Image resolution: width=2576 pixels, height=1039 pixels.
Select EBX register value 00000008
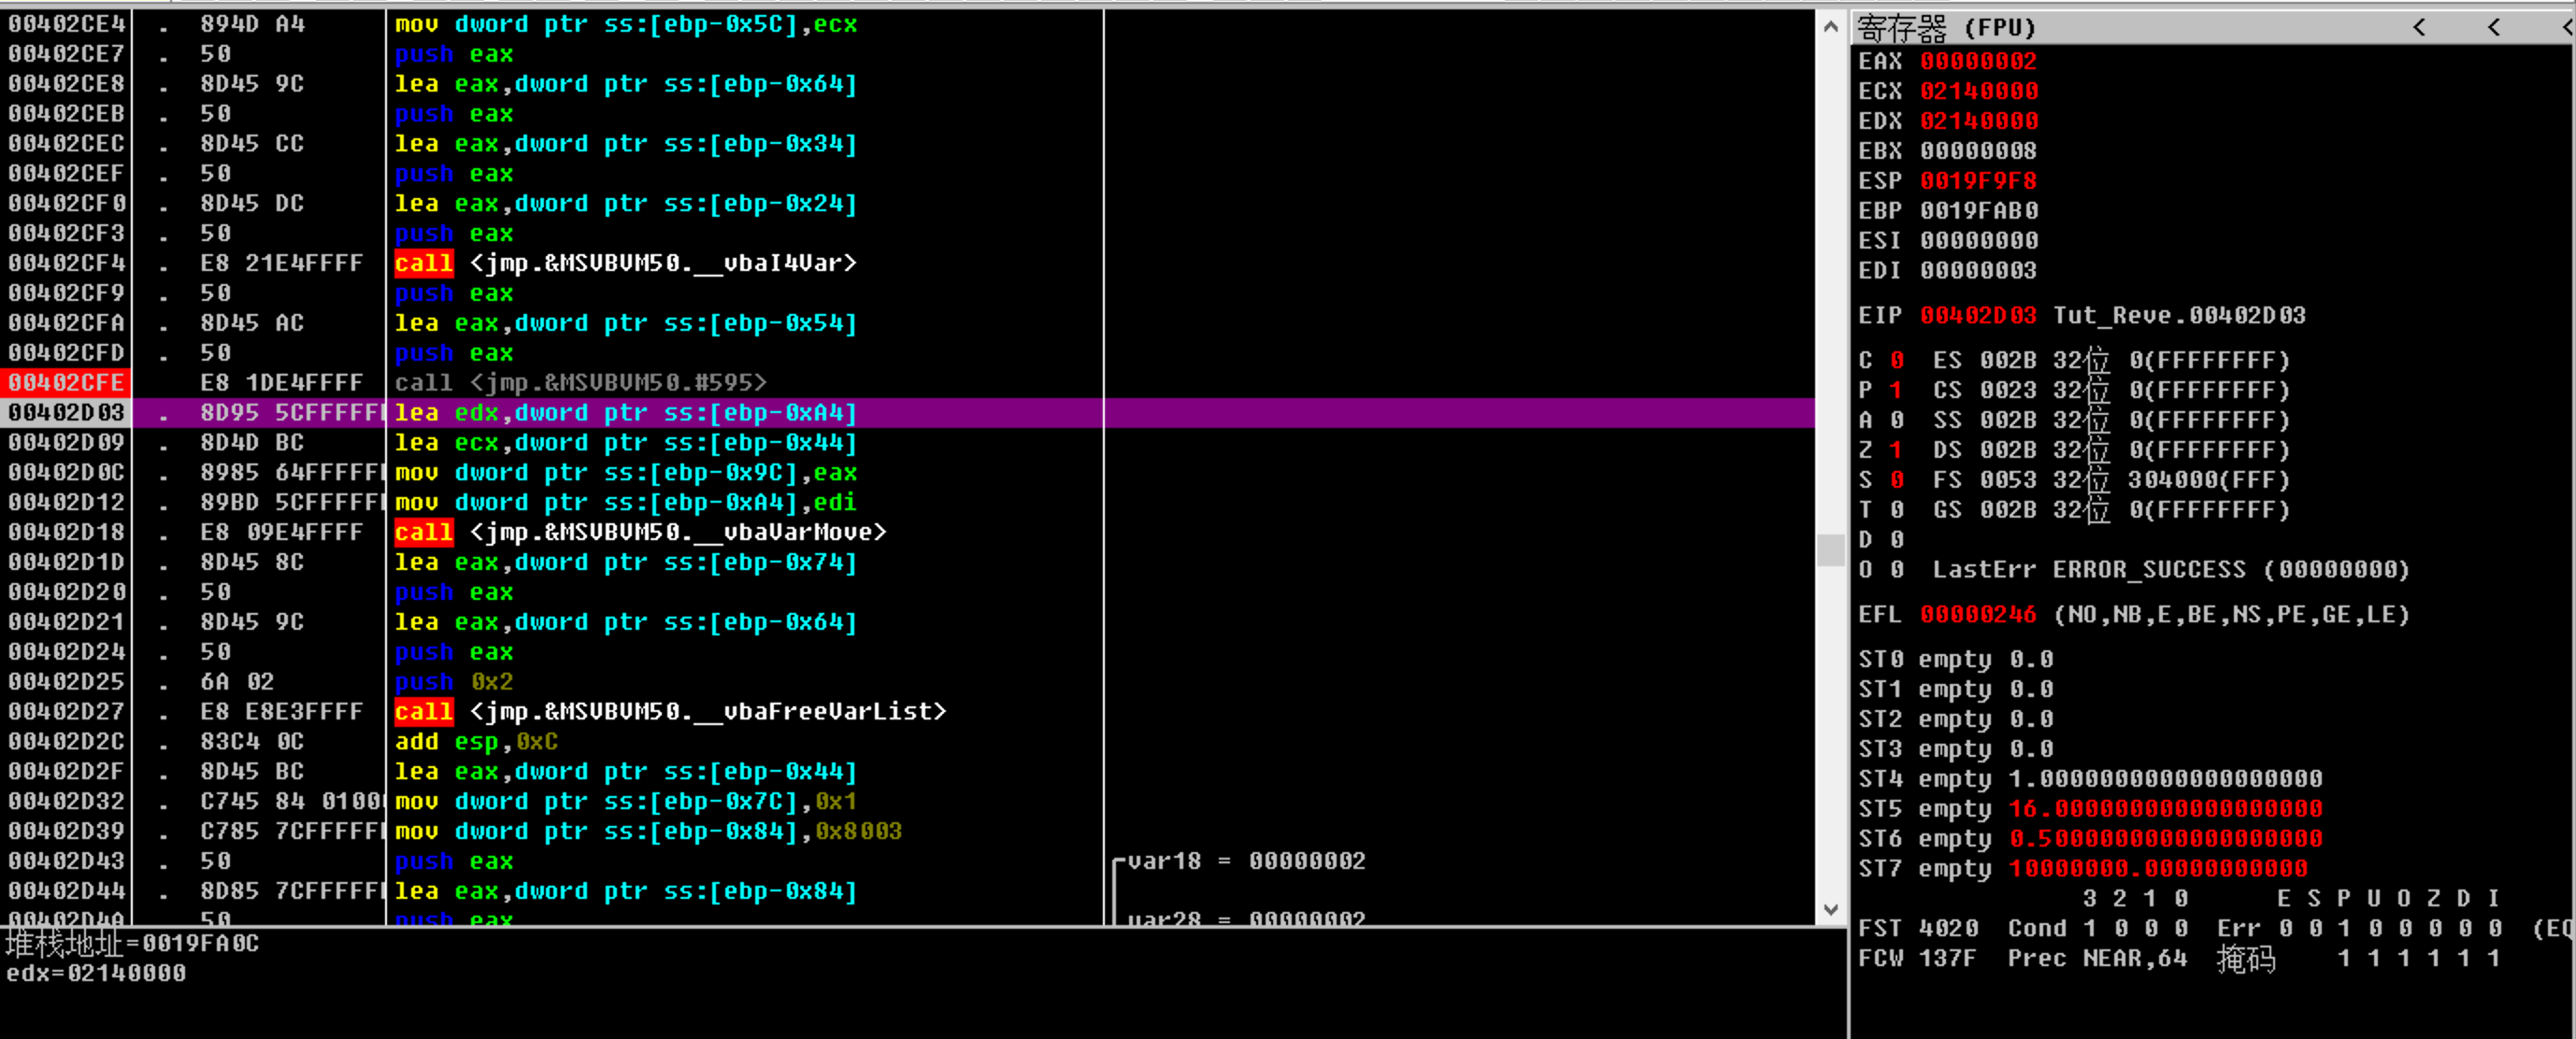1978,151
